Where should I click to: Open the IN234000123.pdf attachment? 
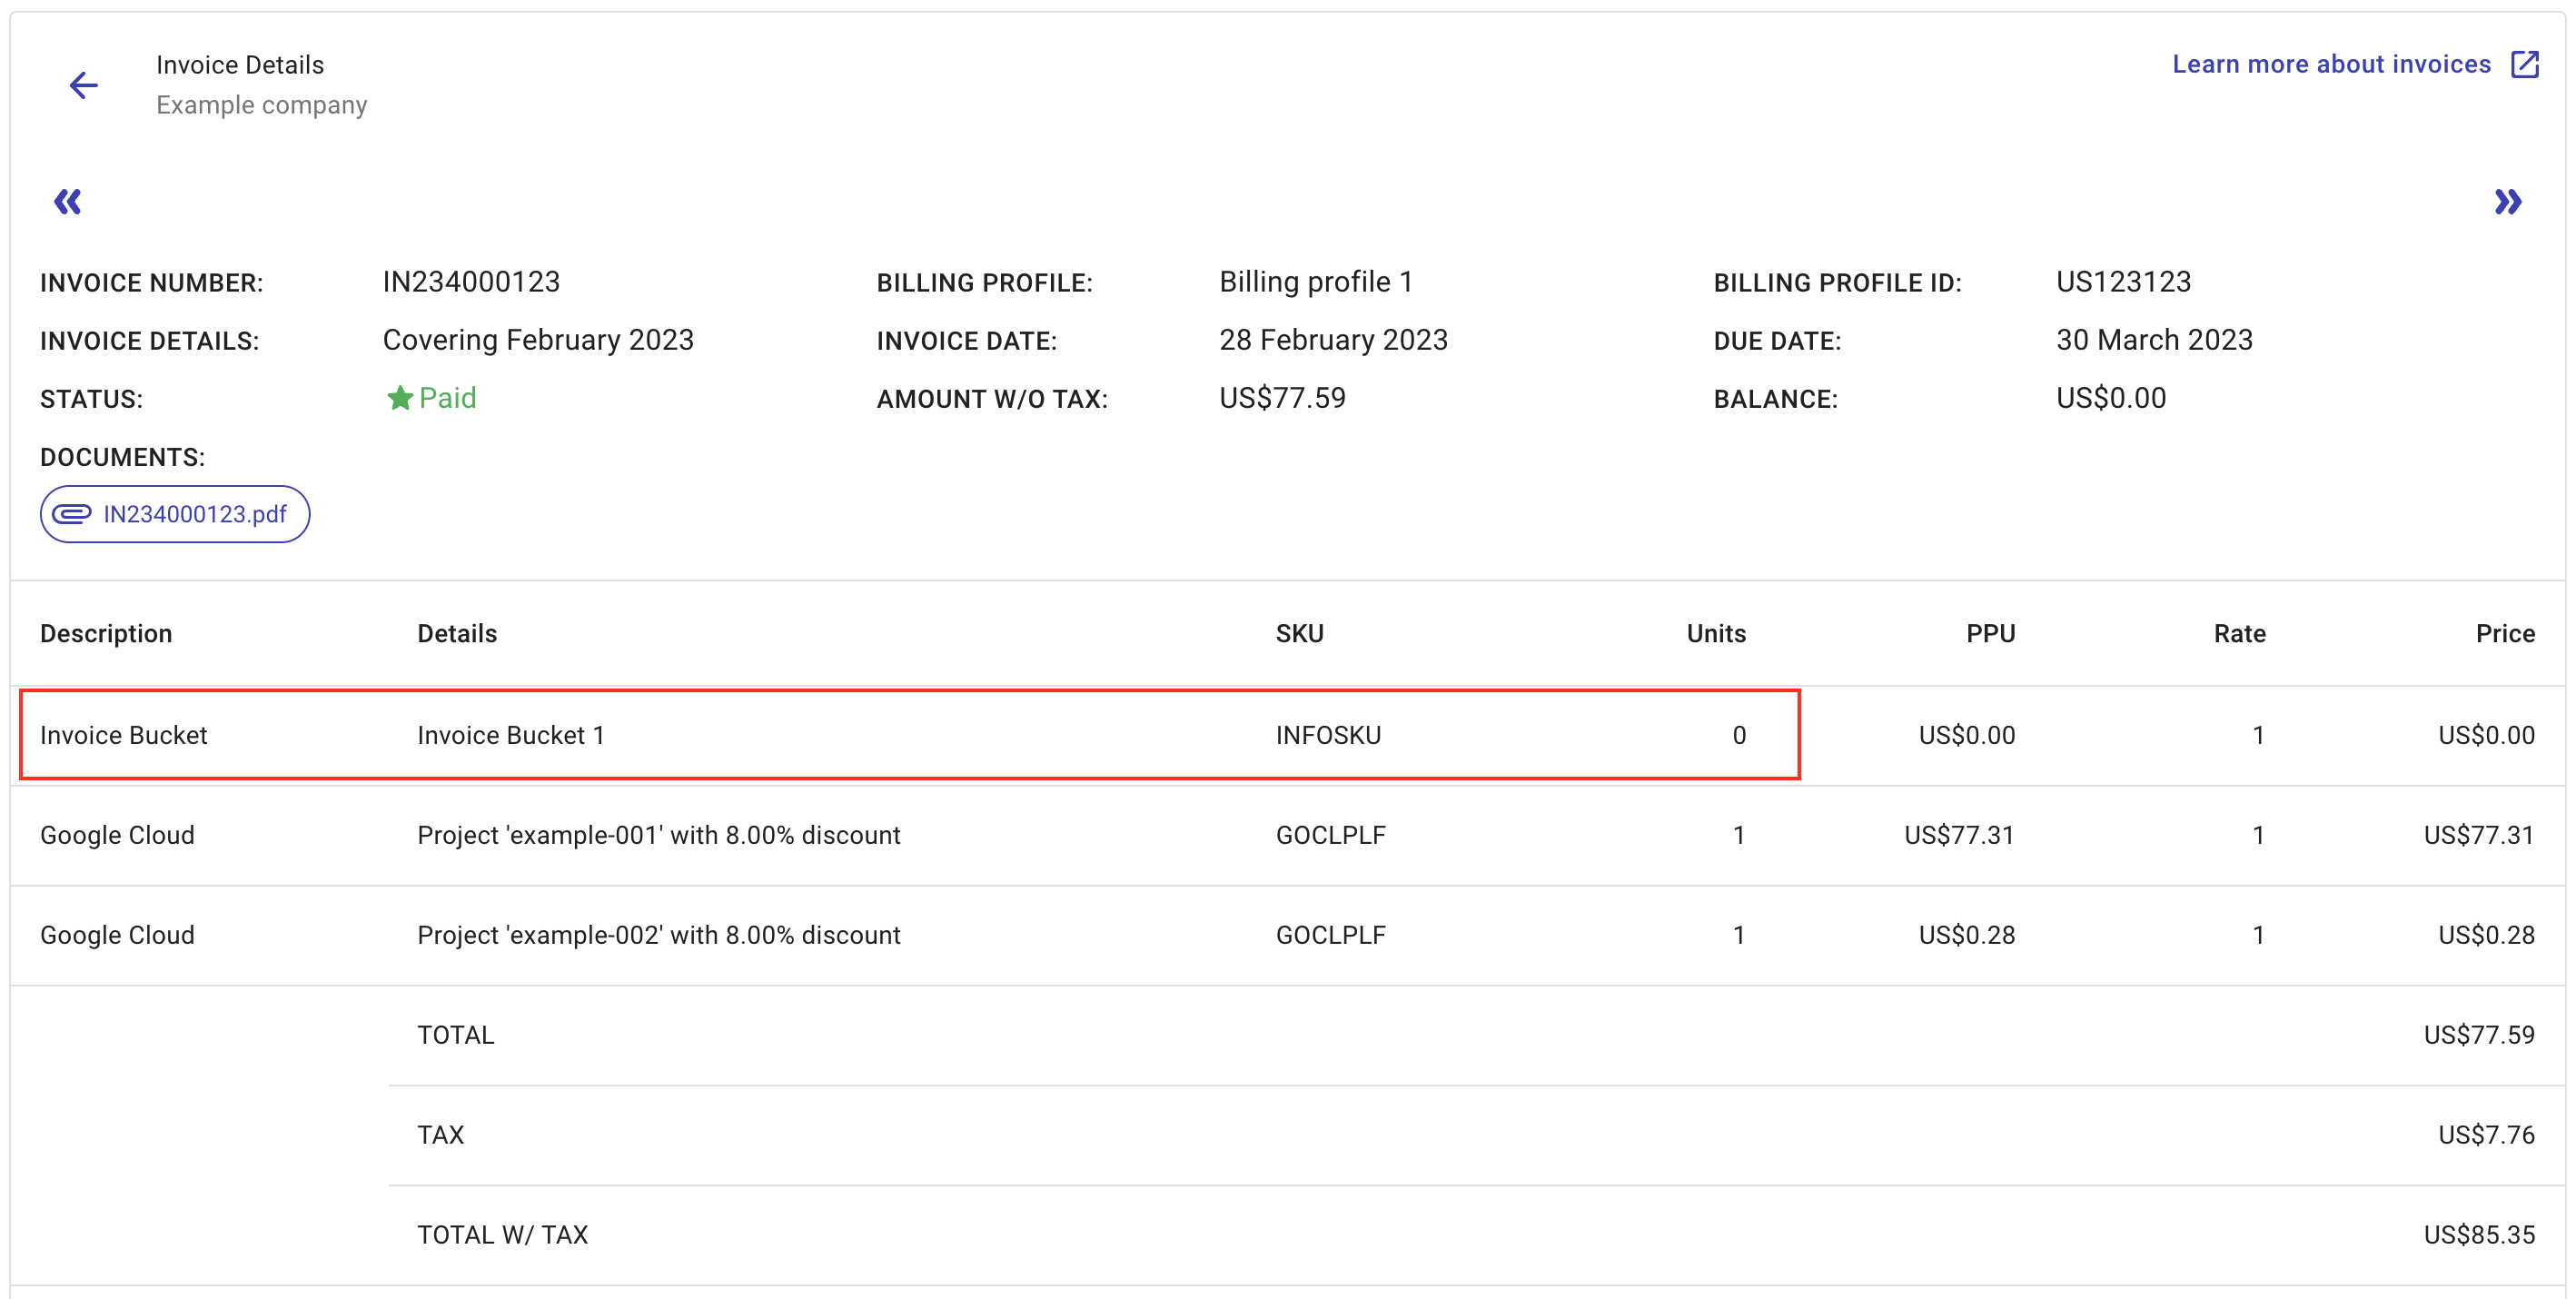point(194,513)
